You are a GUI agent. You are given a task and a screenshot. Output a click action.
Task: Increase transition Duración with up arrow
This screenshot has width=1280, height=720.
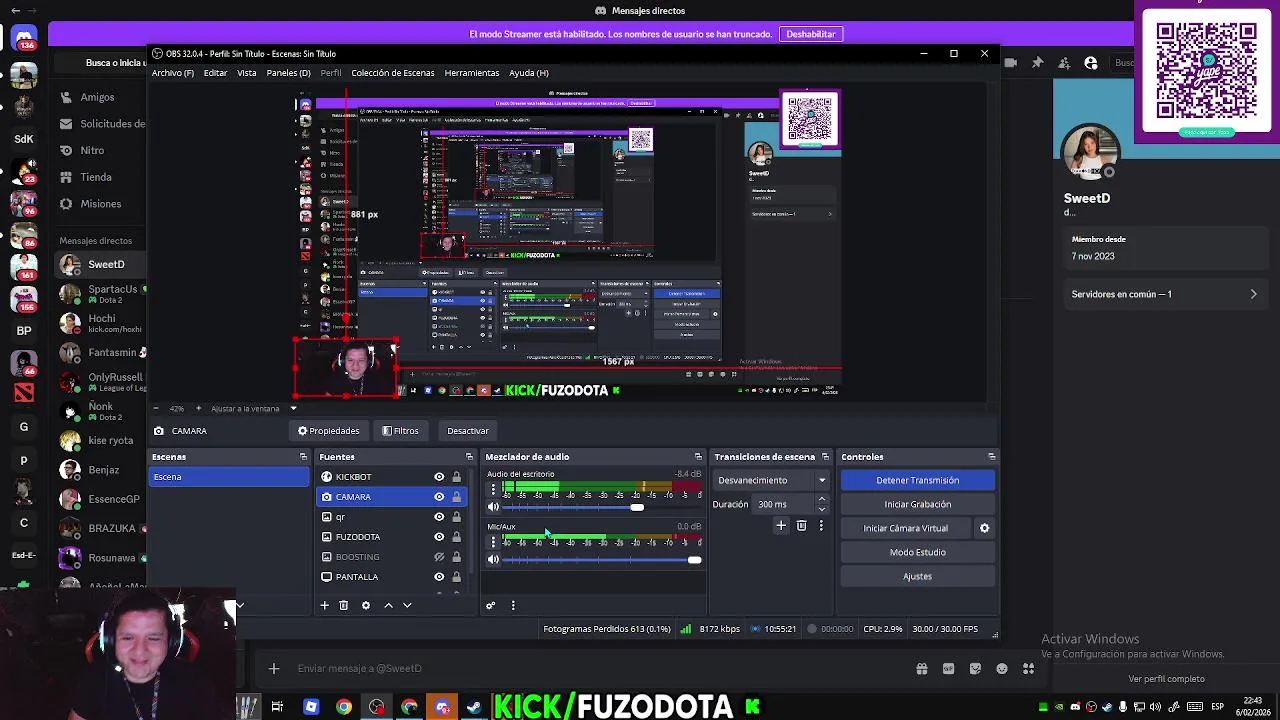tap(822, 499)
